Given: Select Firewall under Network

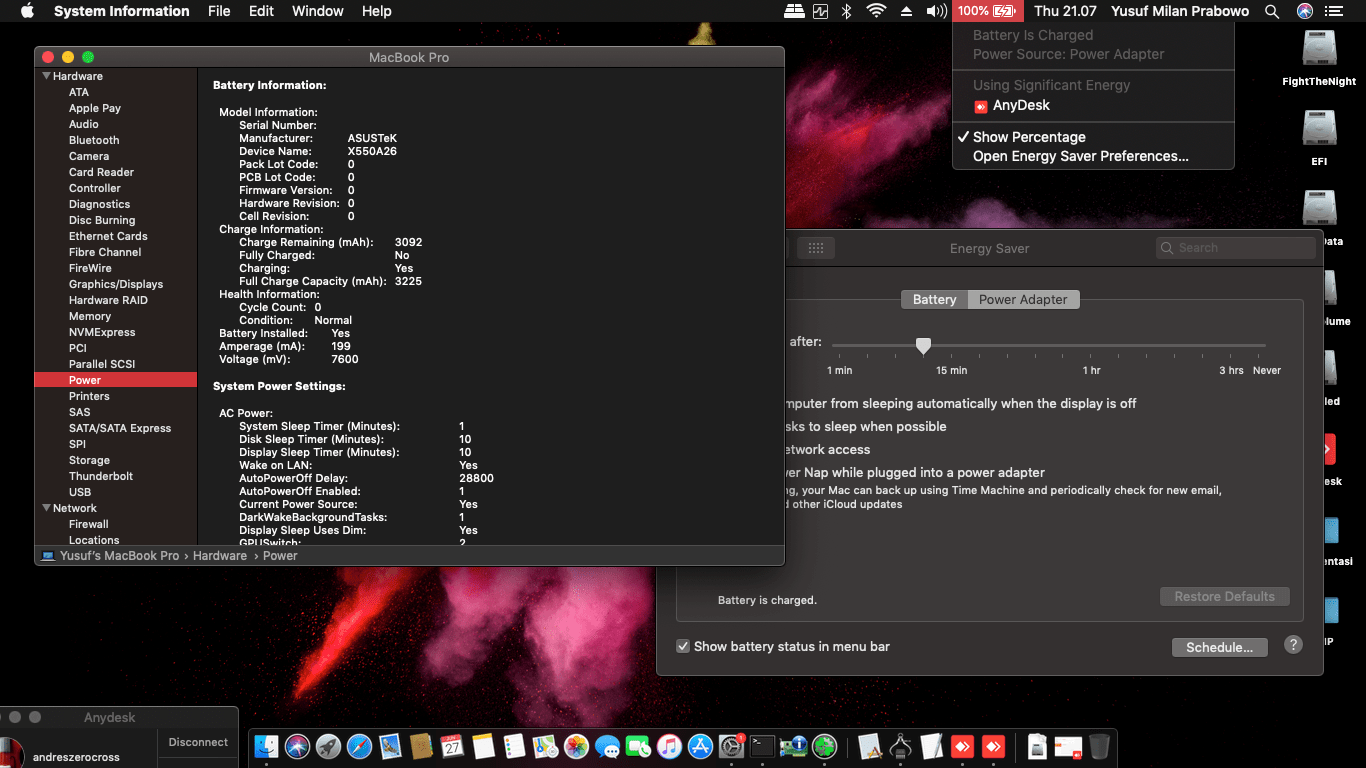Looking at the screenshot, I should click(89, 524).
